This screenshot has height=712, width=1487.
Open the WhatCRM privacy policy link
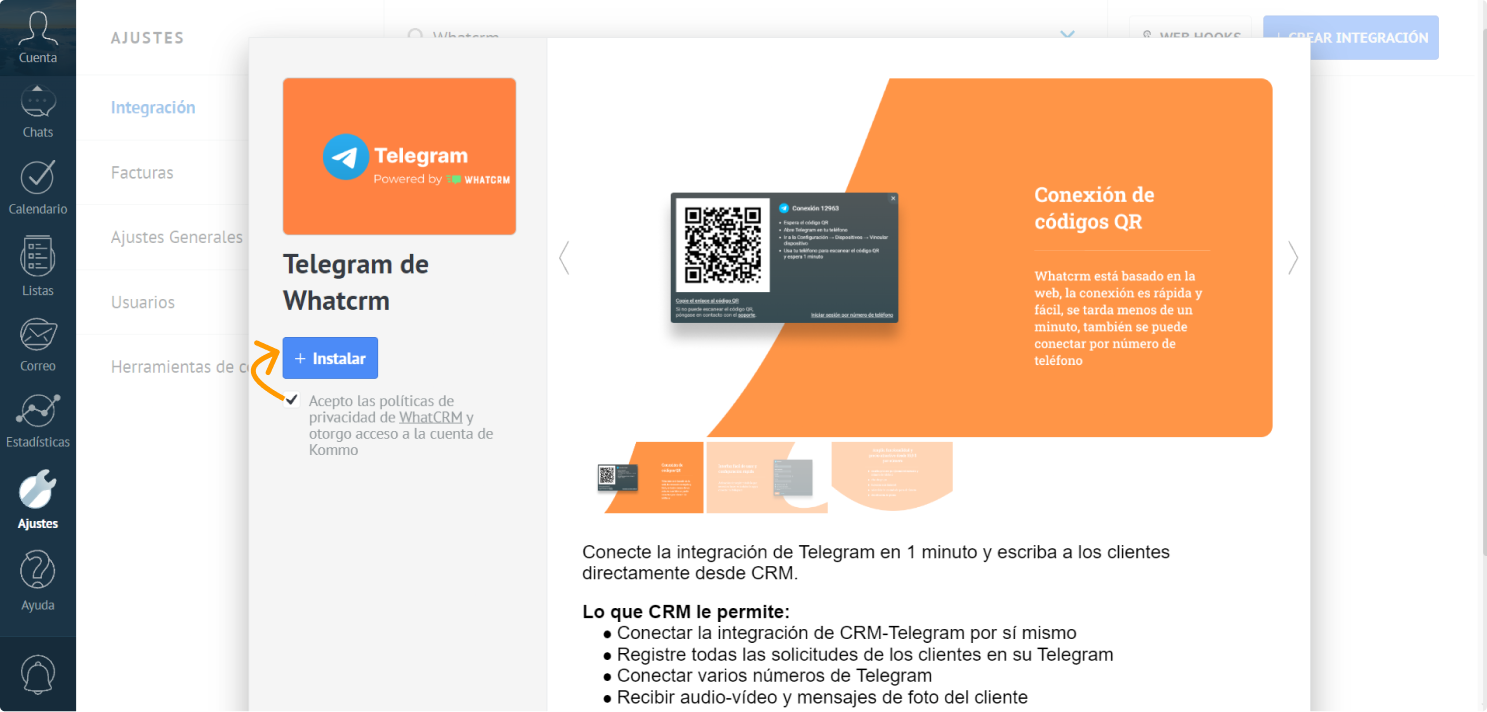[430, 417]
